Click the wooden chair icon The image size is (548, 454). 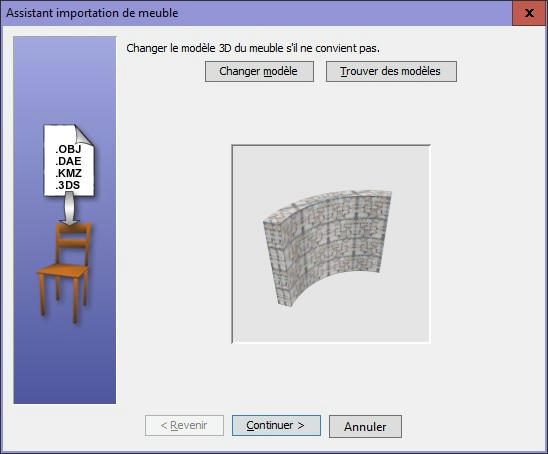tap(64, 271)
